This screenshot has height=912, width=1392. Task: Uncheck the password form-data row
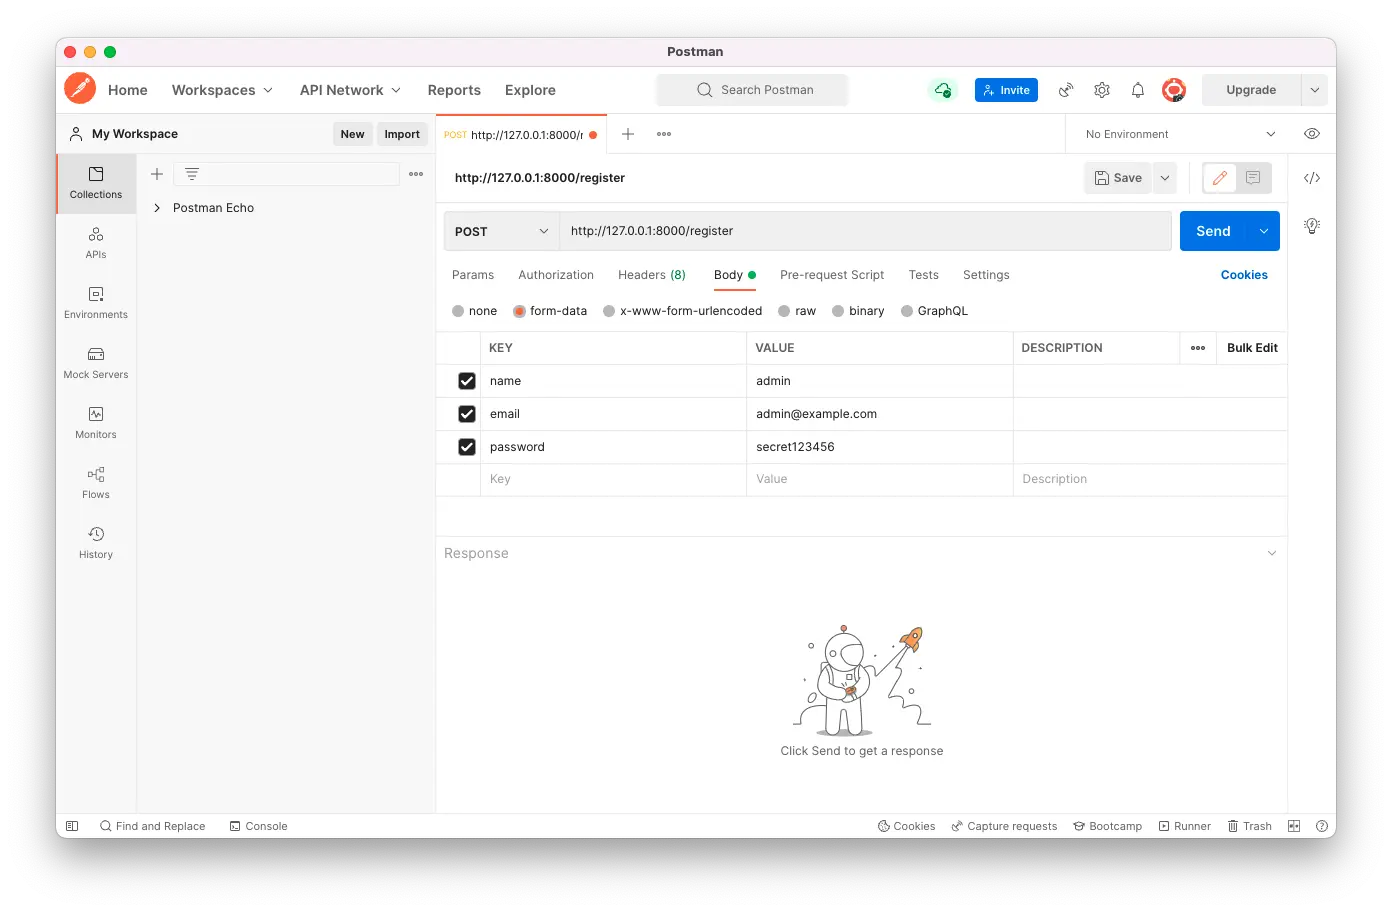click(x=466, y=447)
